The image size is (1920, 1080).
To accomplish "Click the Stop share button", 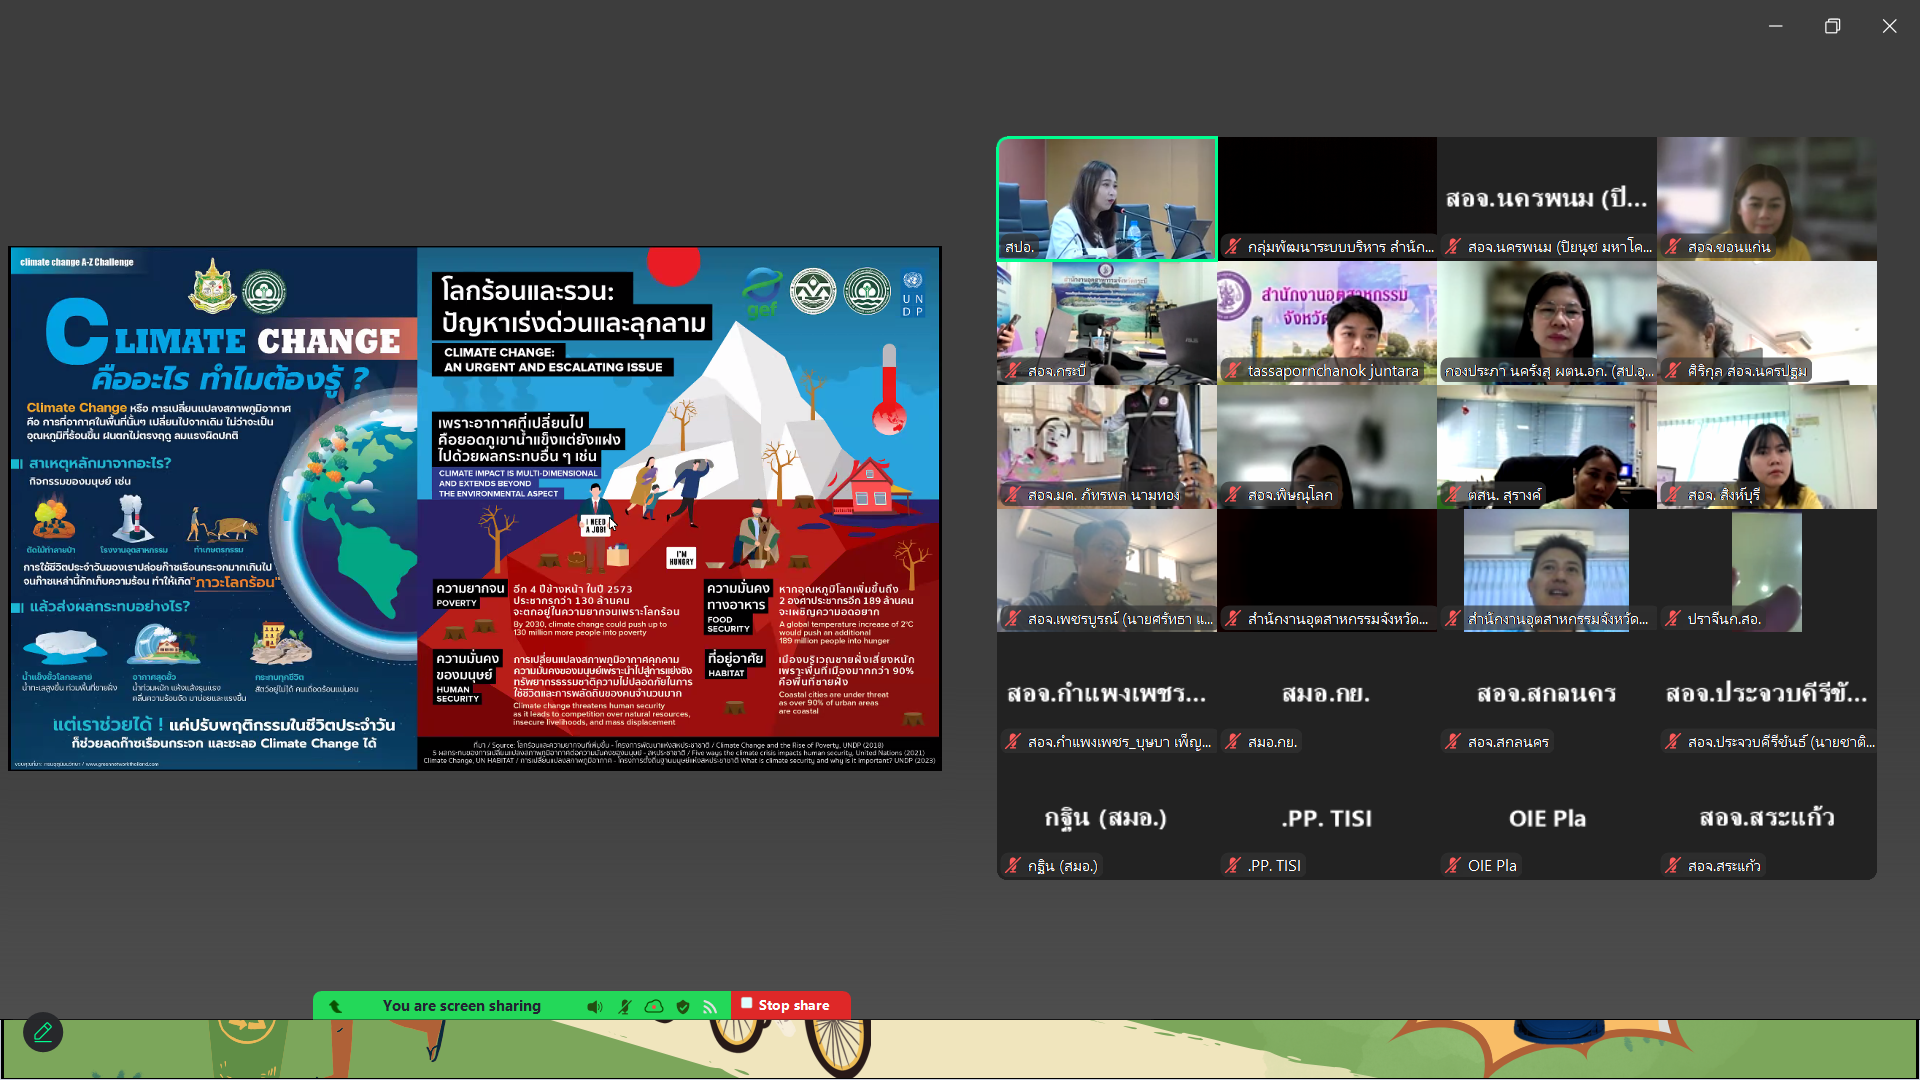I will [791, 1005].
